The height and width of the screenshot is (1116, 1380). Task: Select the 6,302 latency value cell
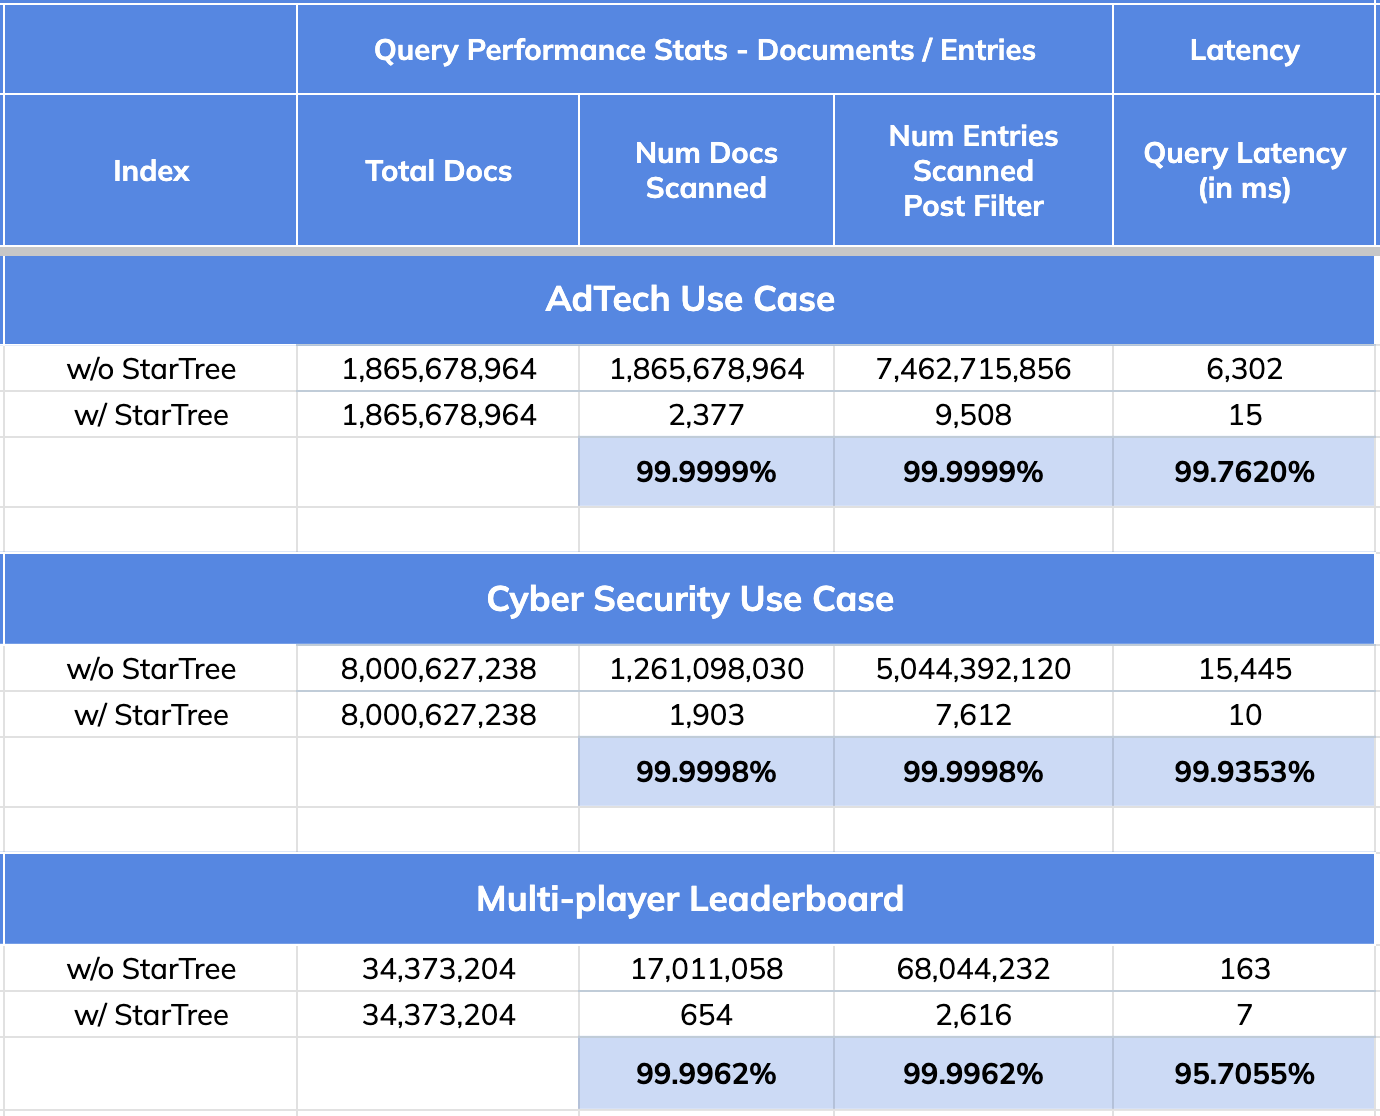(1244, 369)
